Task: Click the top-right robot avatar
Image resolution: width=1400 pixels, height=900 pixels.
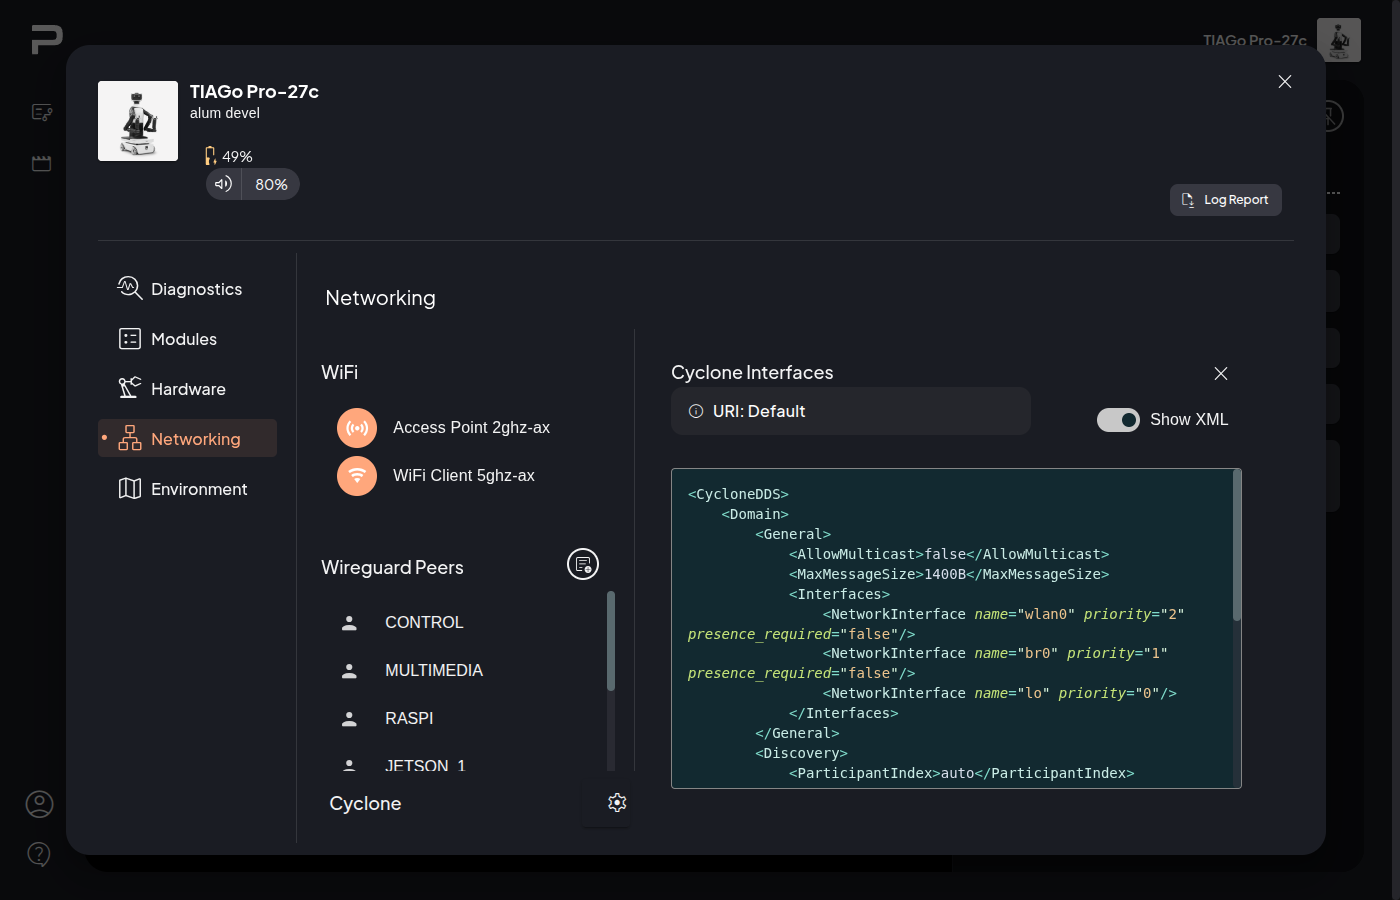Action: coord(1339,40)
